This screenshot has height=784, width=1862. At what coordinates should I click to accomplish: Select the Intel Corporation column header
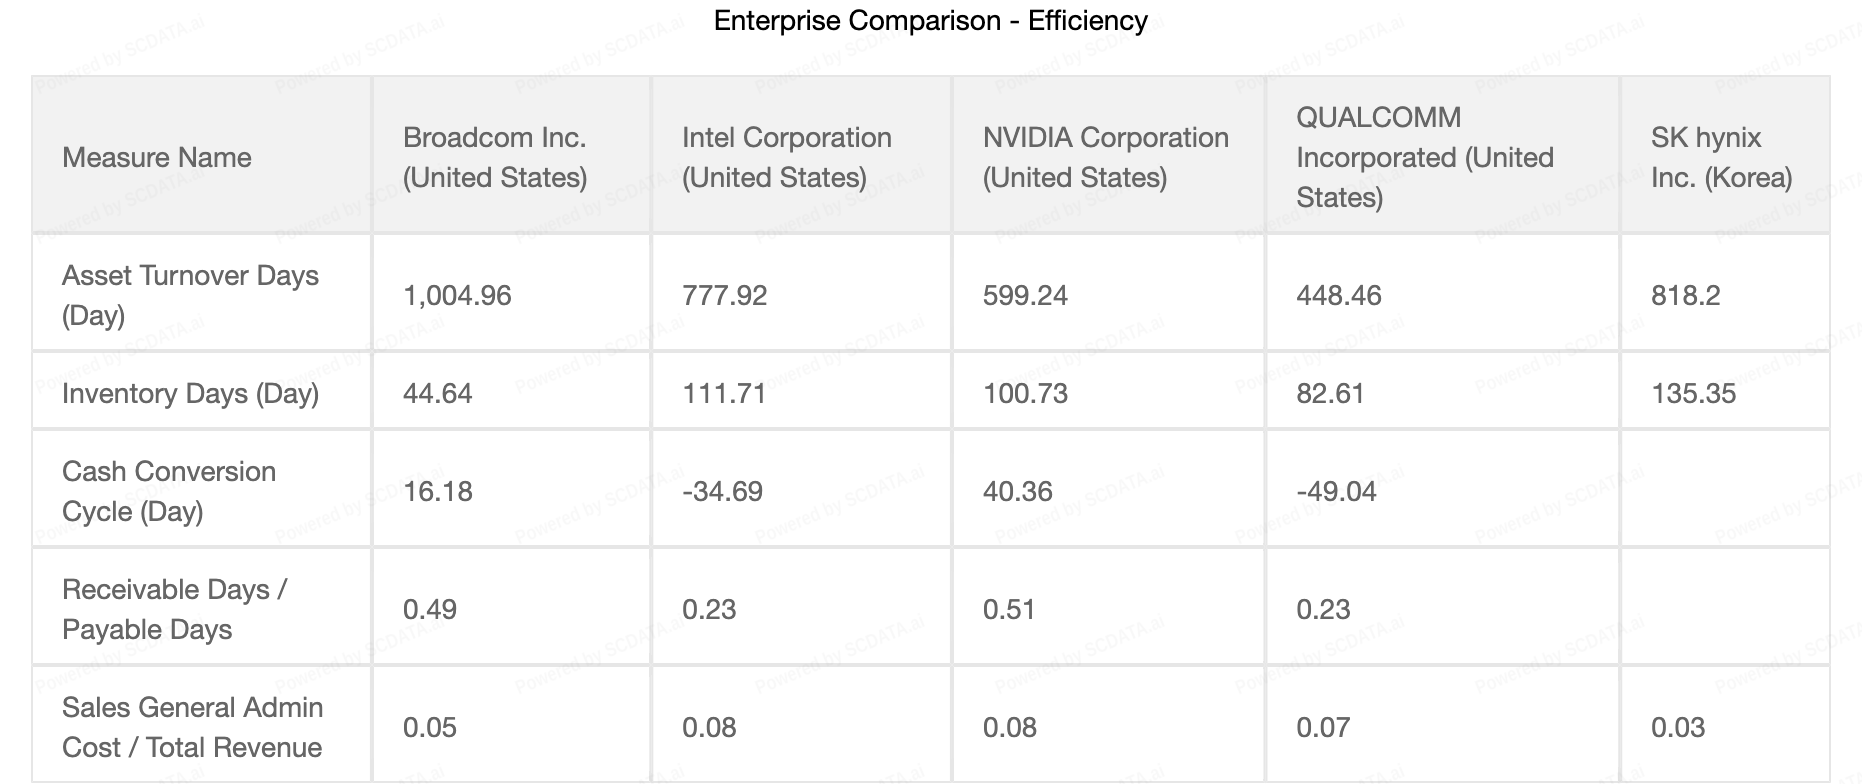click(786, 157)
